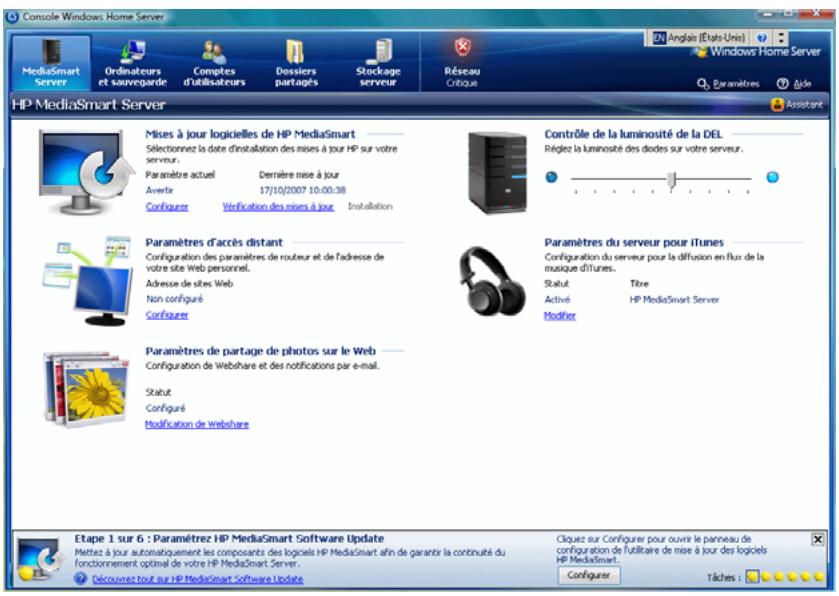This screenshot has width=839, height=596.
Task: Open Comptes d'utilisateurs tab
Action: (214, 63)
